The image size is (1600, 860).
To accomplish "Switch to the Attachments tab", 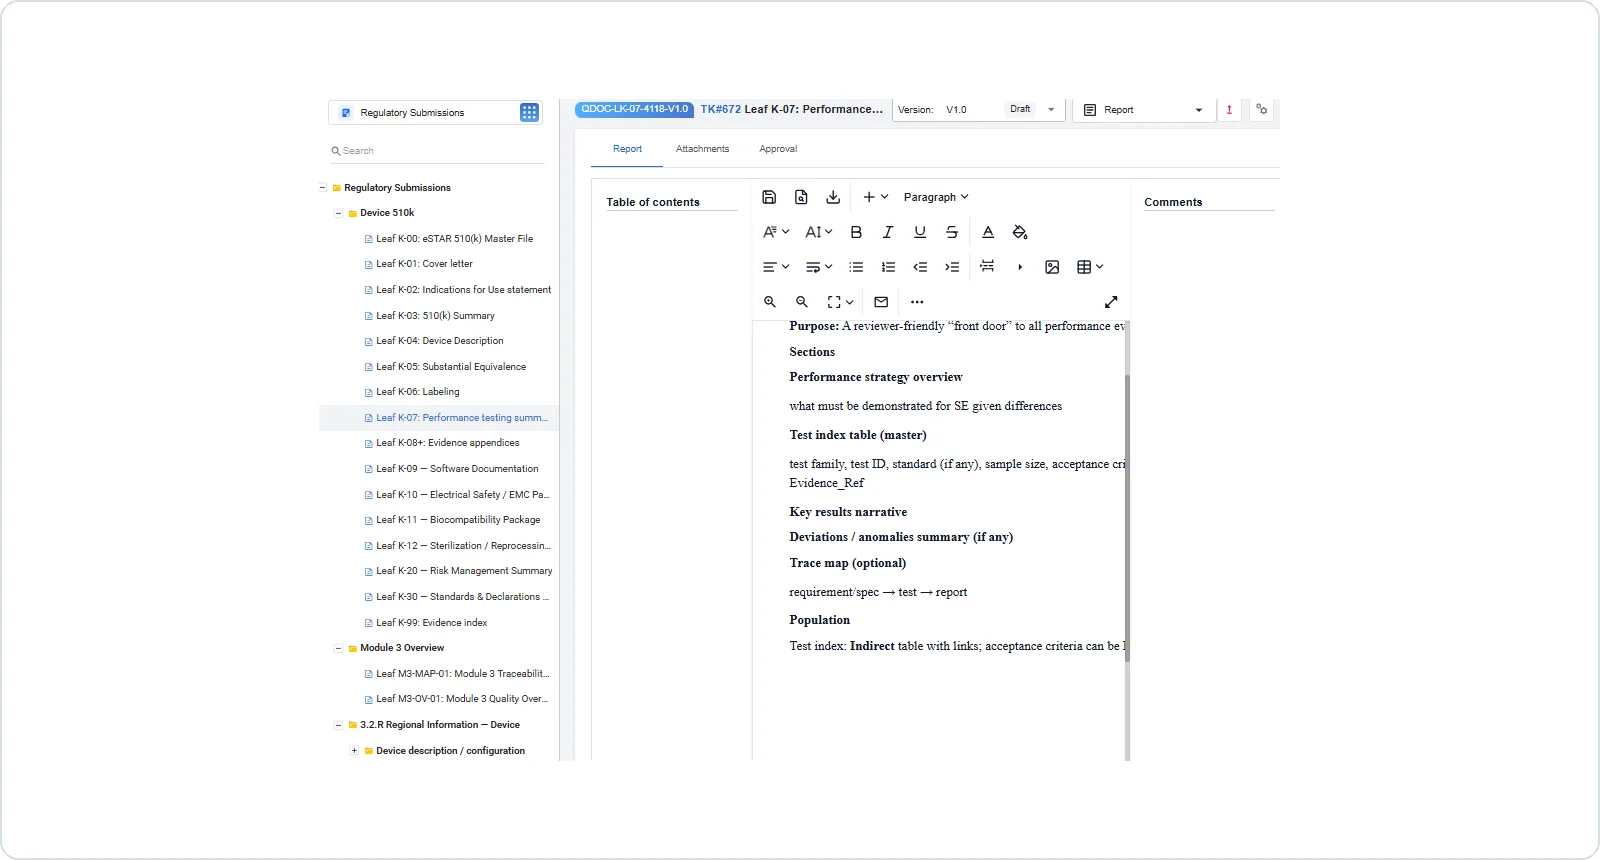I will click(702, 149).
